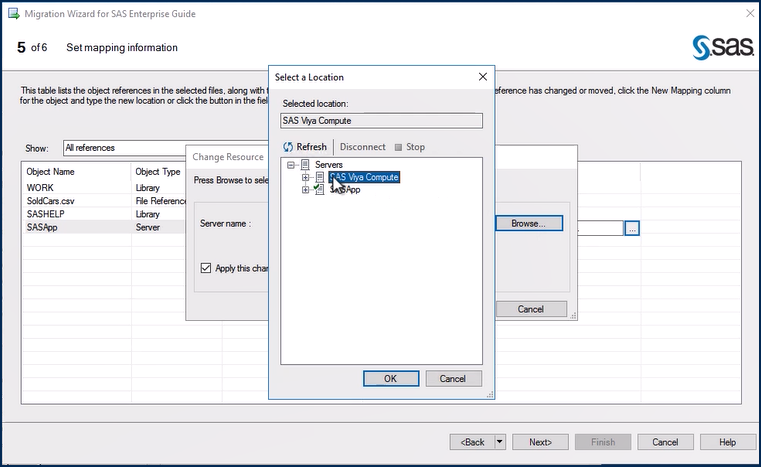Click the wizard's bottom Cancel button
Image resolution: width=761 pixels, height=467 pixels.
point(665,442)
